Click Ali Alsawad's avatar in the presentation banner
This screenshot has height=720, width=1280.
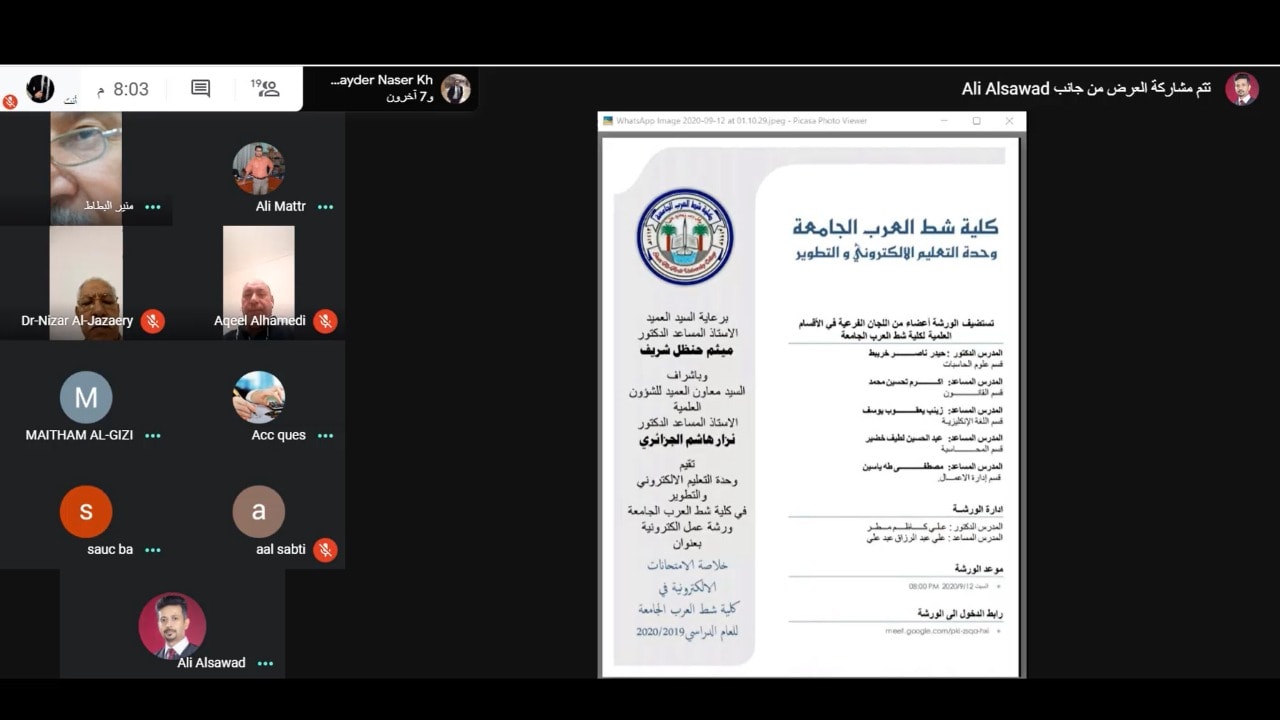pos(1242,89)
